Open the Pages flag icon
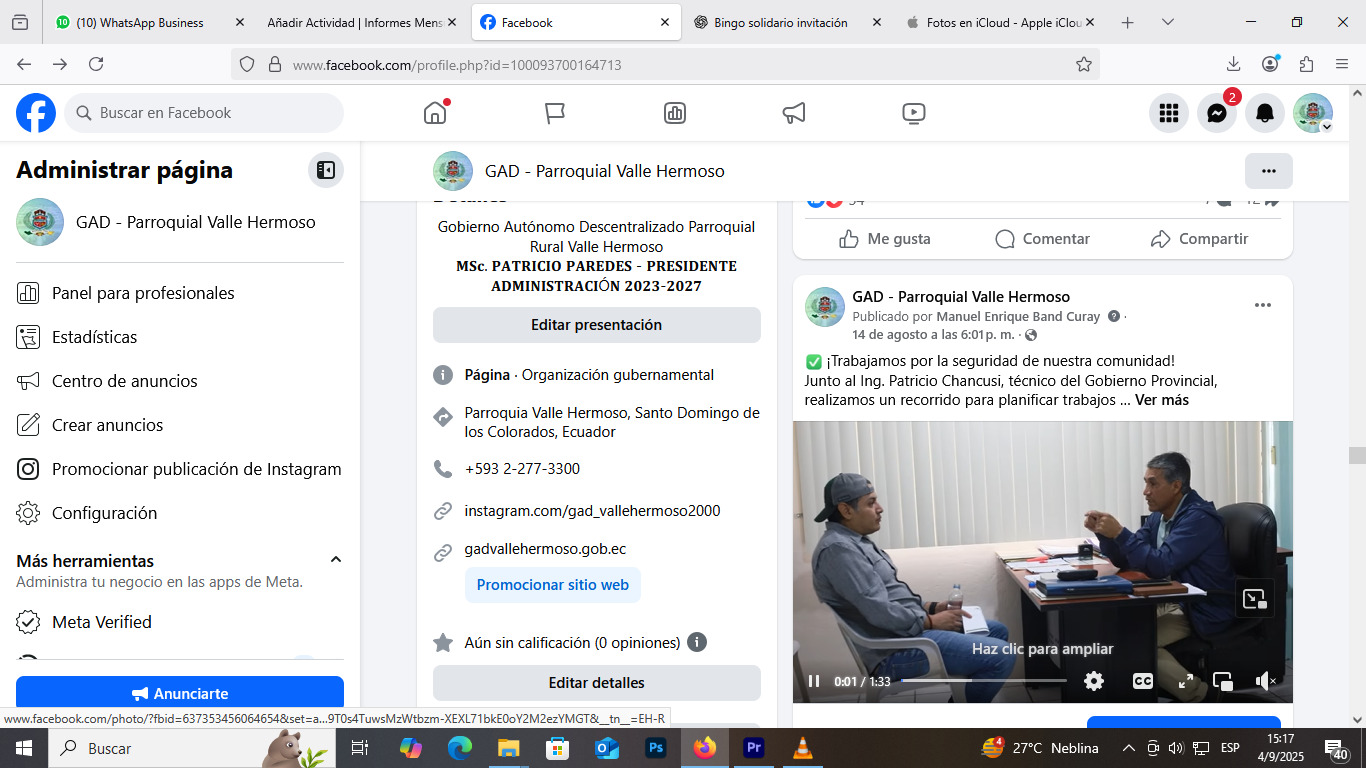The height and width of the screenshot is (768, 1366). tap(555, 113)
